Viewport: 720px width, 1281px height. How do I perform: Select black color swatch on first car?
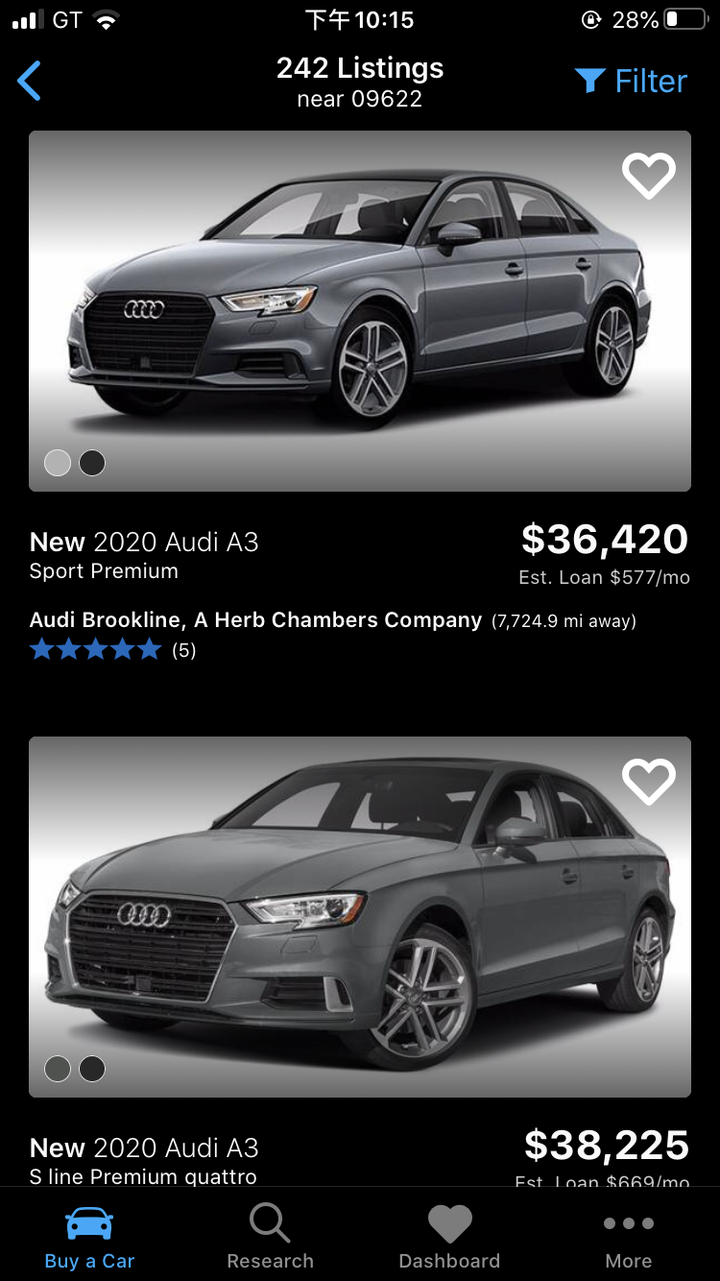[x=92, y=462]
